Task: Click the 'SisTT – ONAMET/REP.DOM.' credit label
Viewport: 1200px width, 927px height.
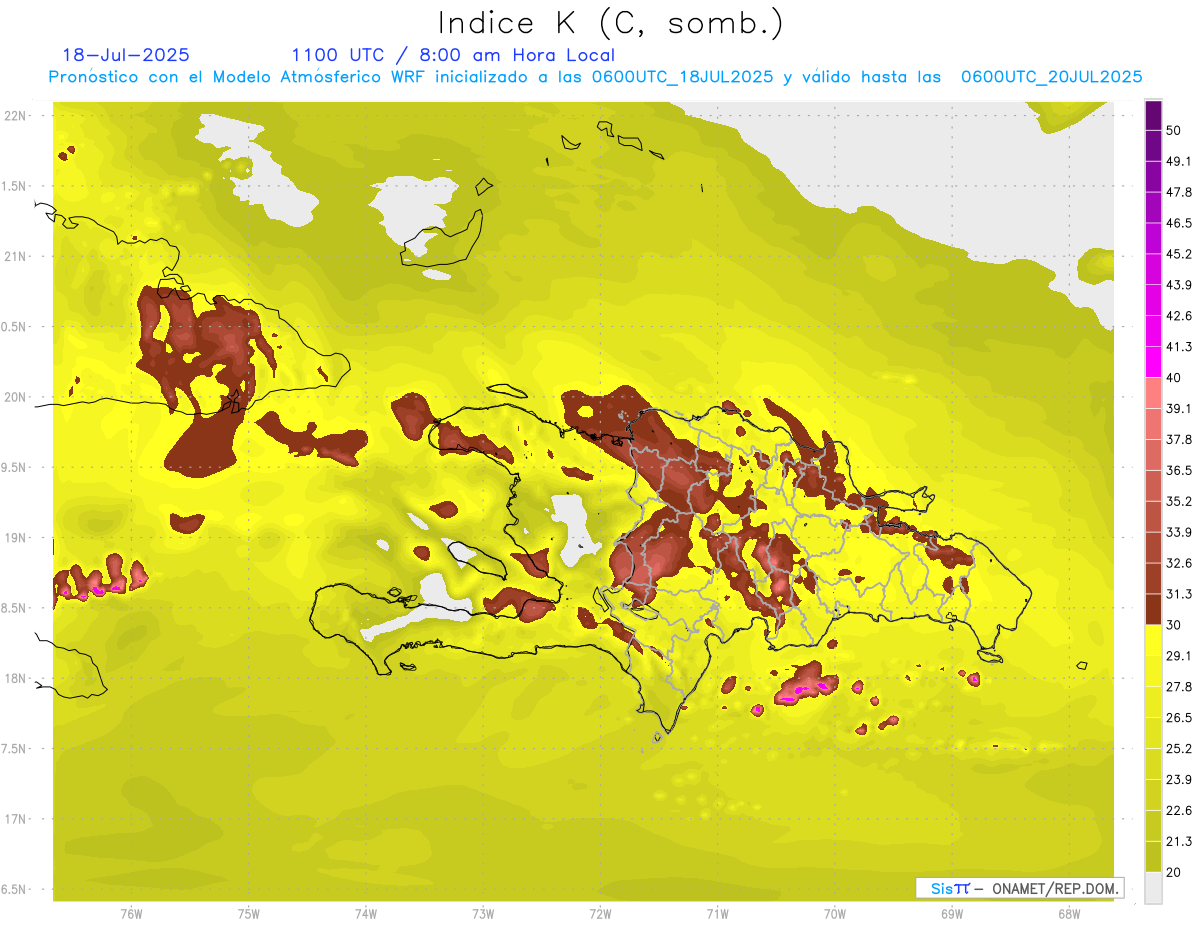Action: coord(1020,888)
